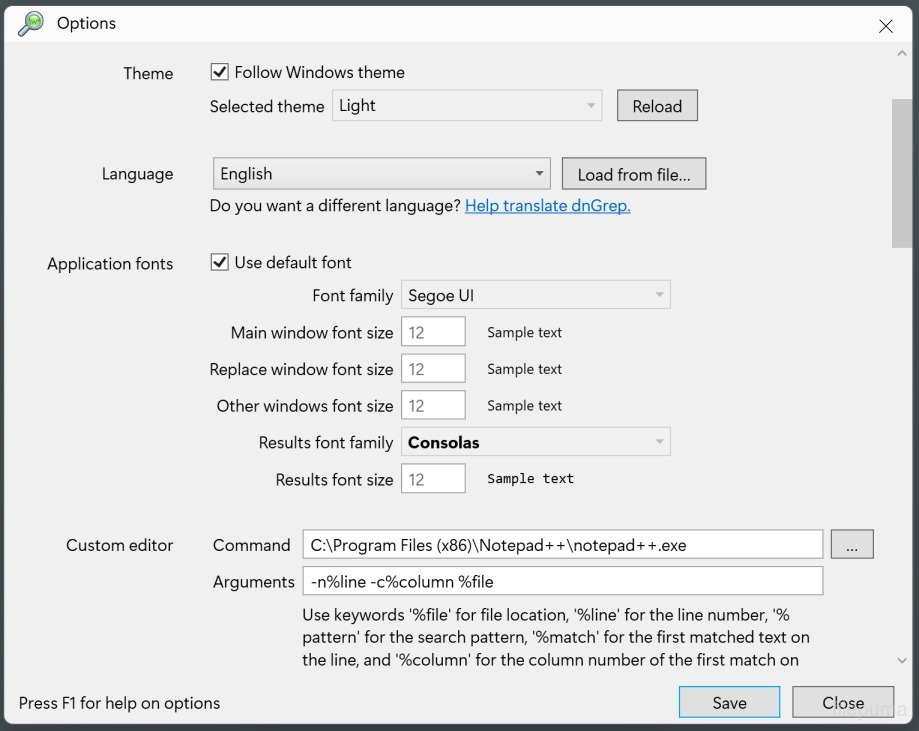Expand the Language dropdown showing English
The image size is (919, 731).
pyautogui.click(x=381, y=174)
